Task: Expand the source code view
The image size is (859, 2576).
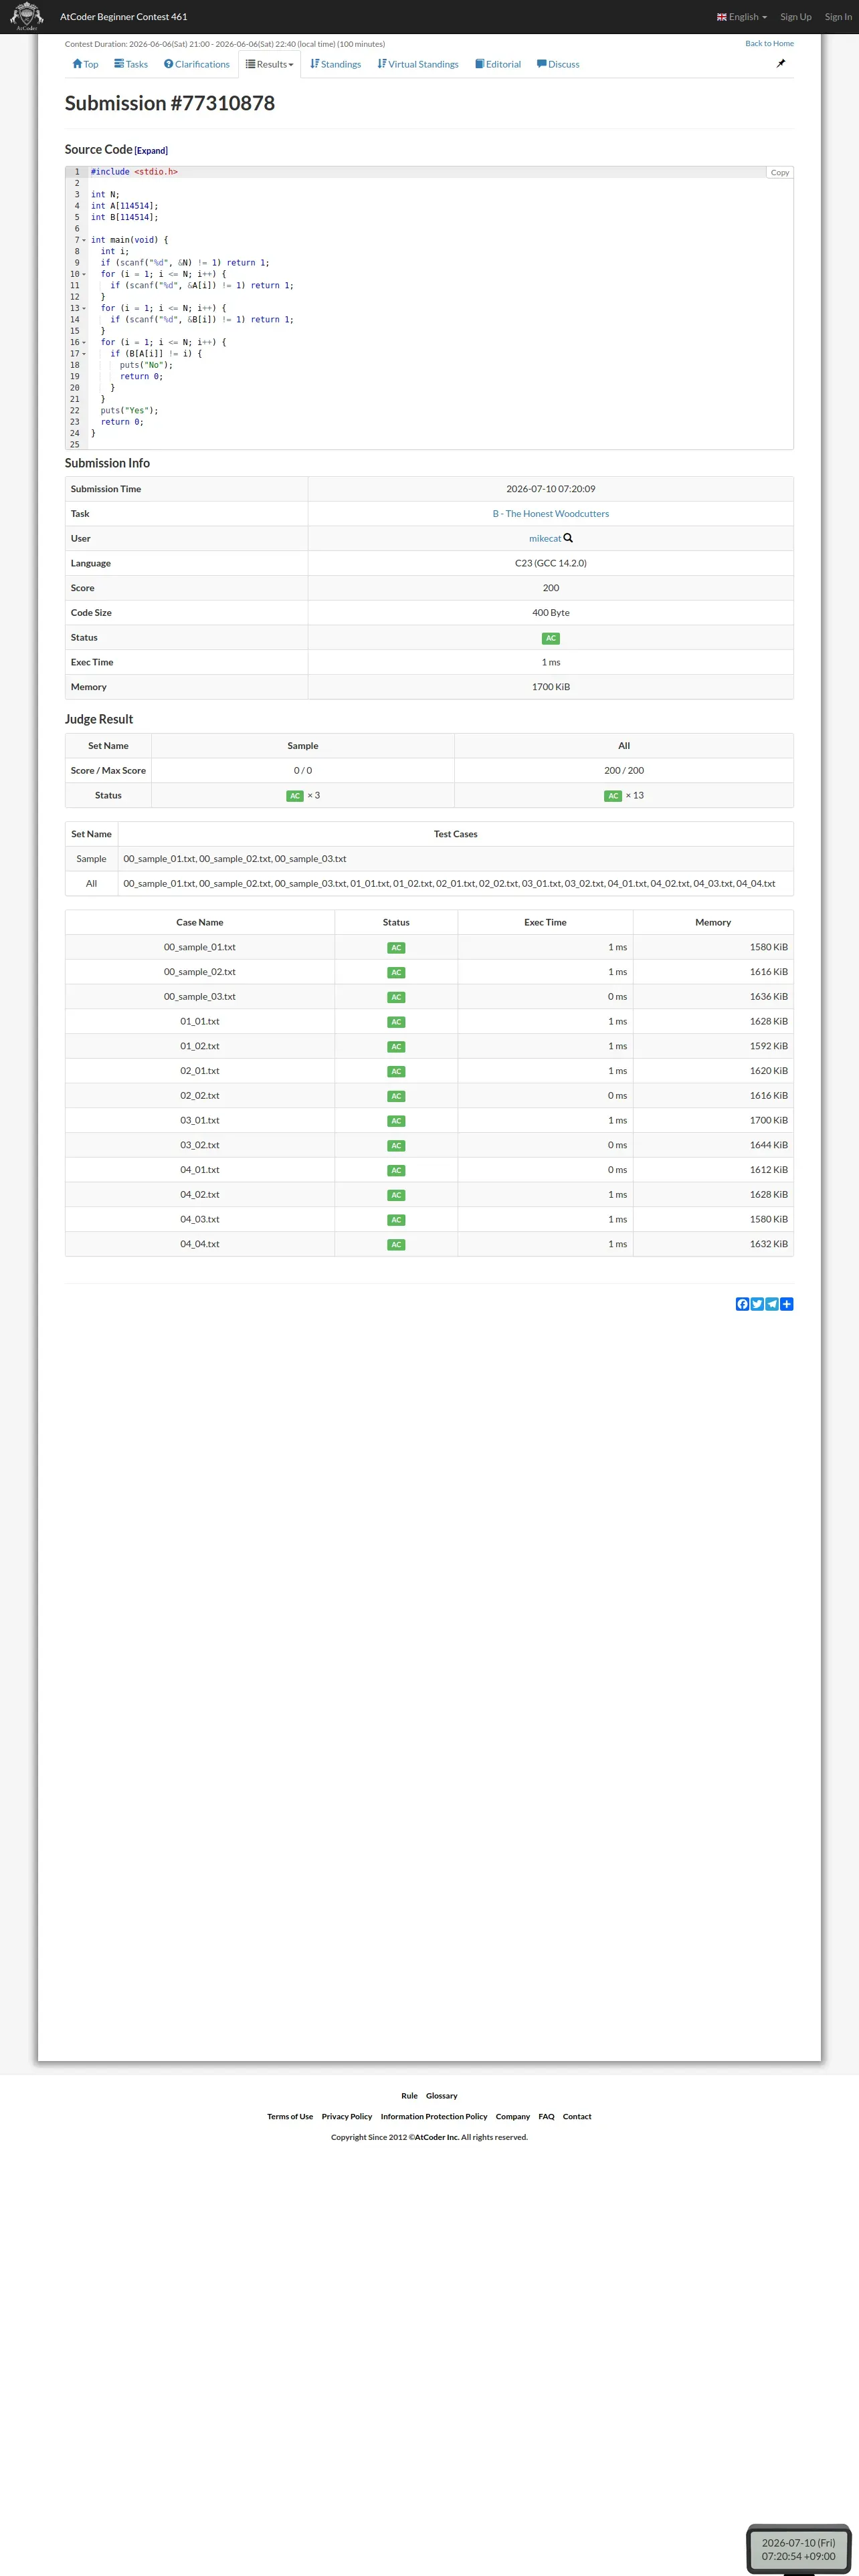Action: pos(151,151)
